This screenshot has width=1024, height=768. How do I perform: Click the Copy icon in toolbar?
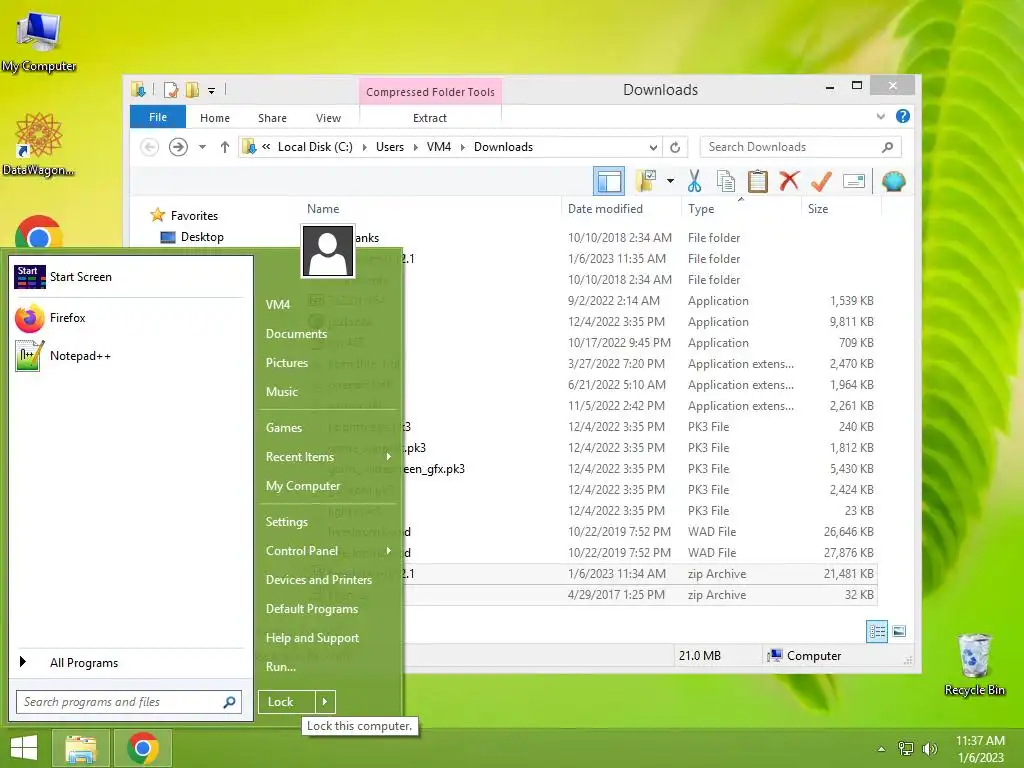pyautogui.click(x=726, y=181)
